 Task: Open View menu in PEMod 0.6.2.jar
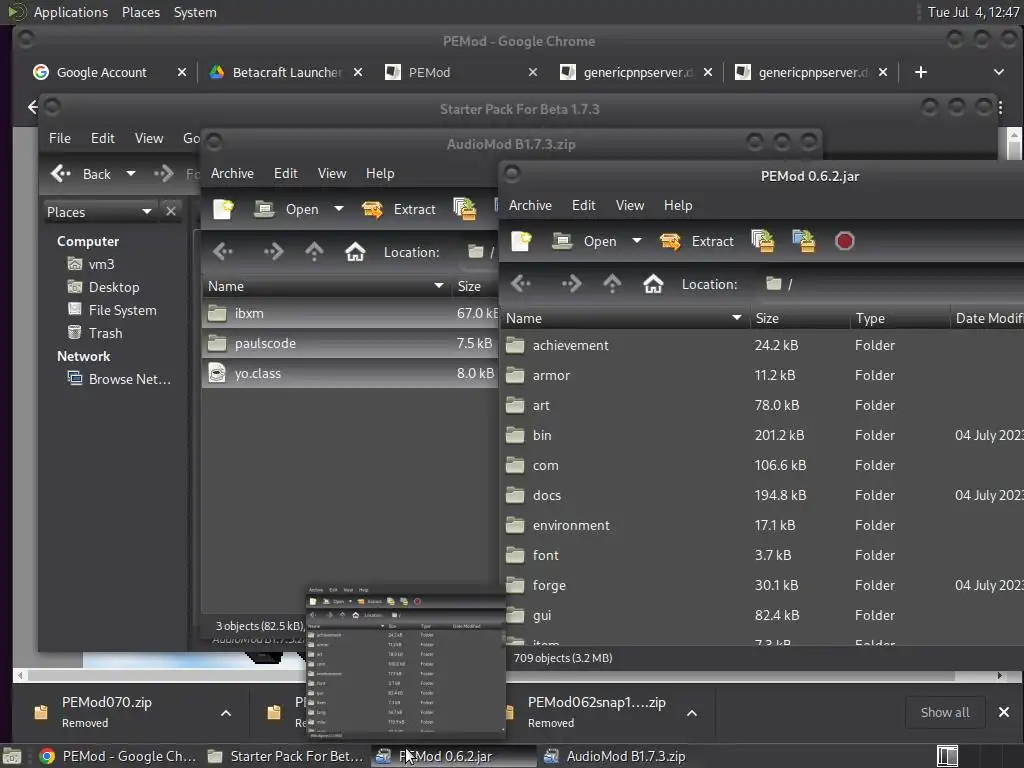(630, 205)
